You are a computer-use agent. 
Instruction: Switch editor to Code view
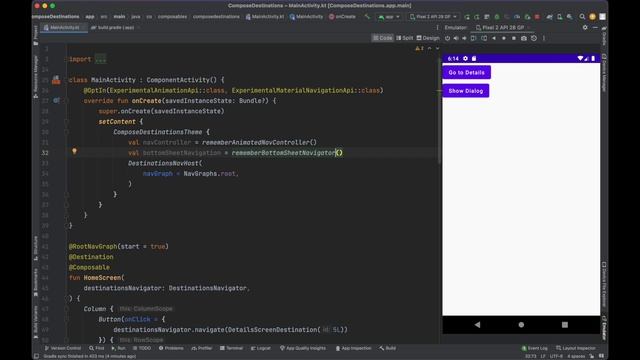pyautogui.click(x=382, y=38)
